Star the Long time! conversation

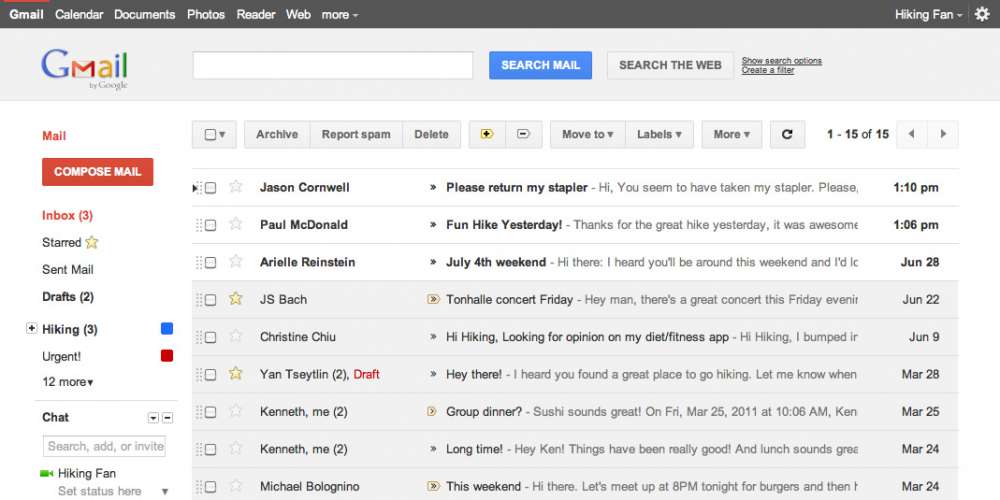click(236, 448)
